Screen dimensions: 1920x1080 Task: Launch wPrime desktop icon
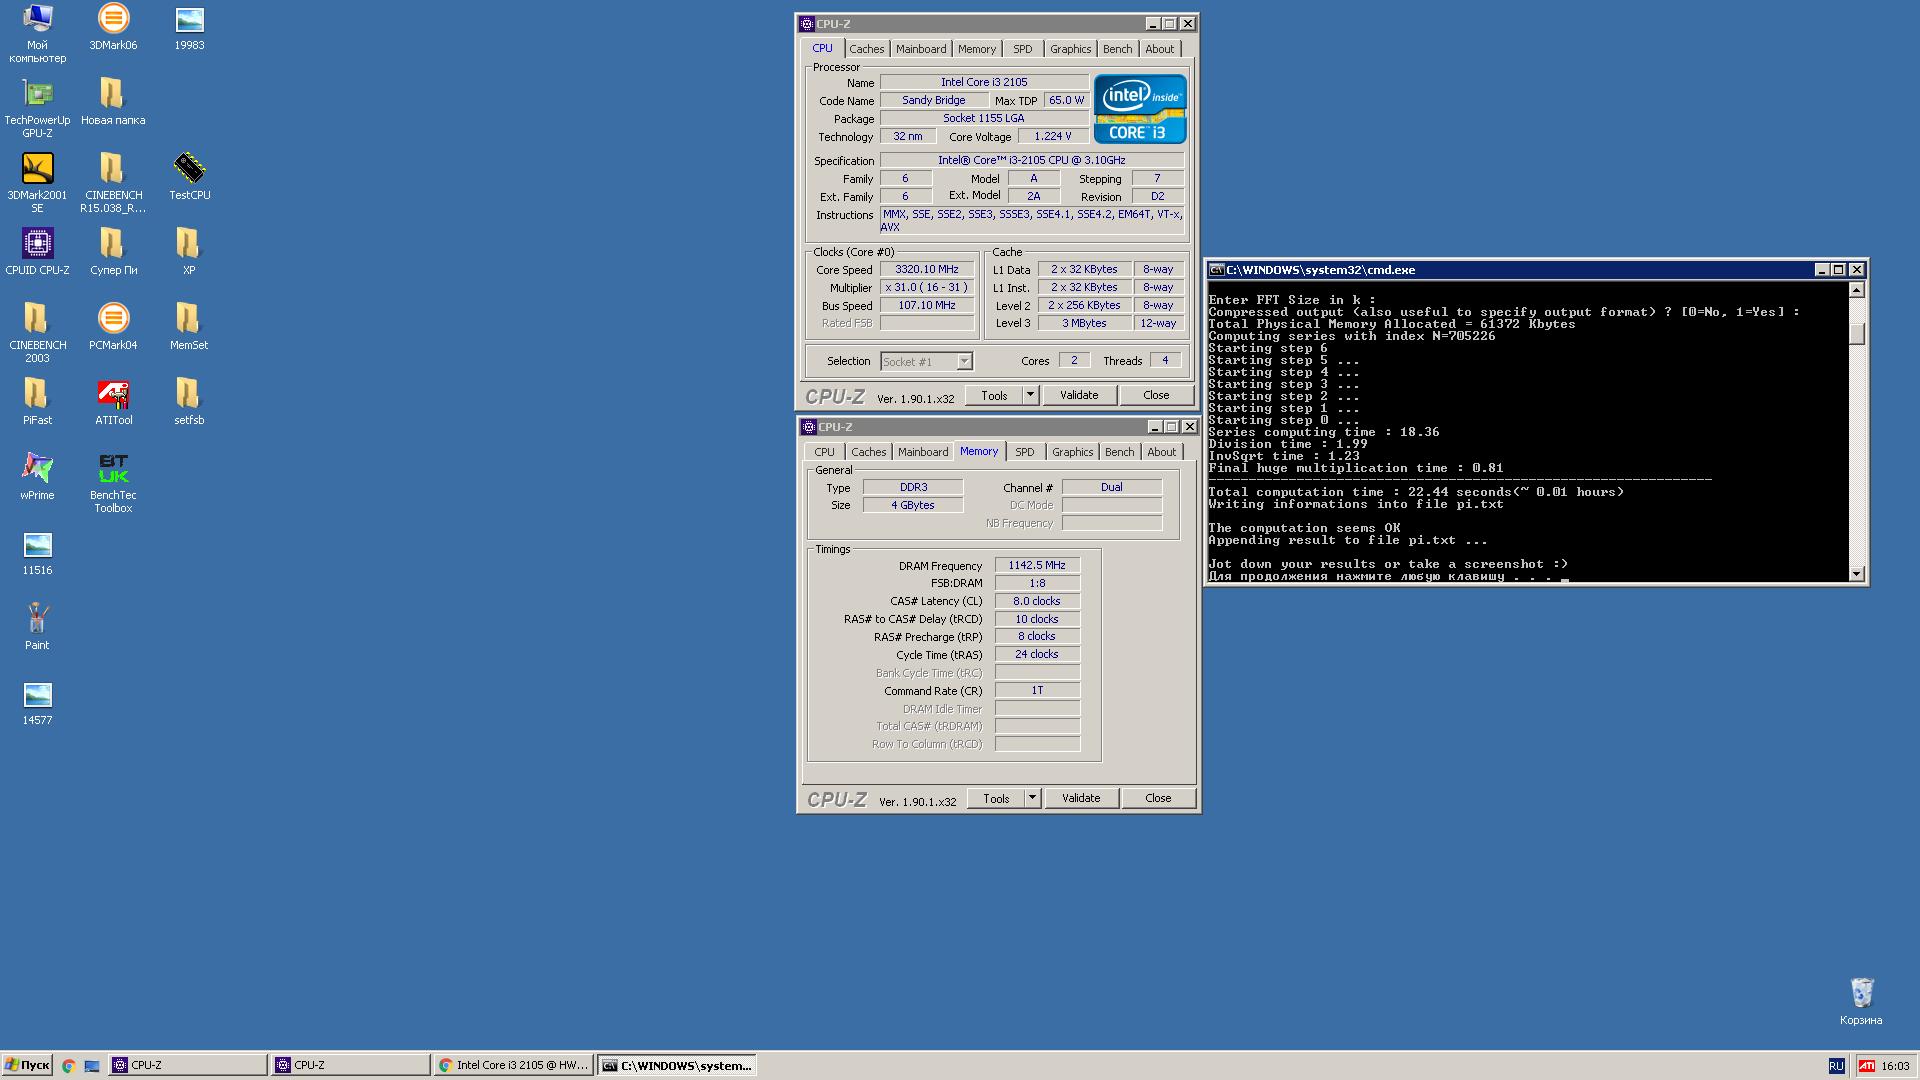[x=37, y=477]
